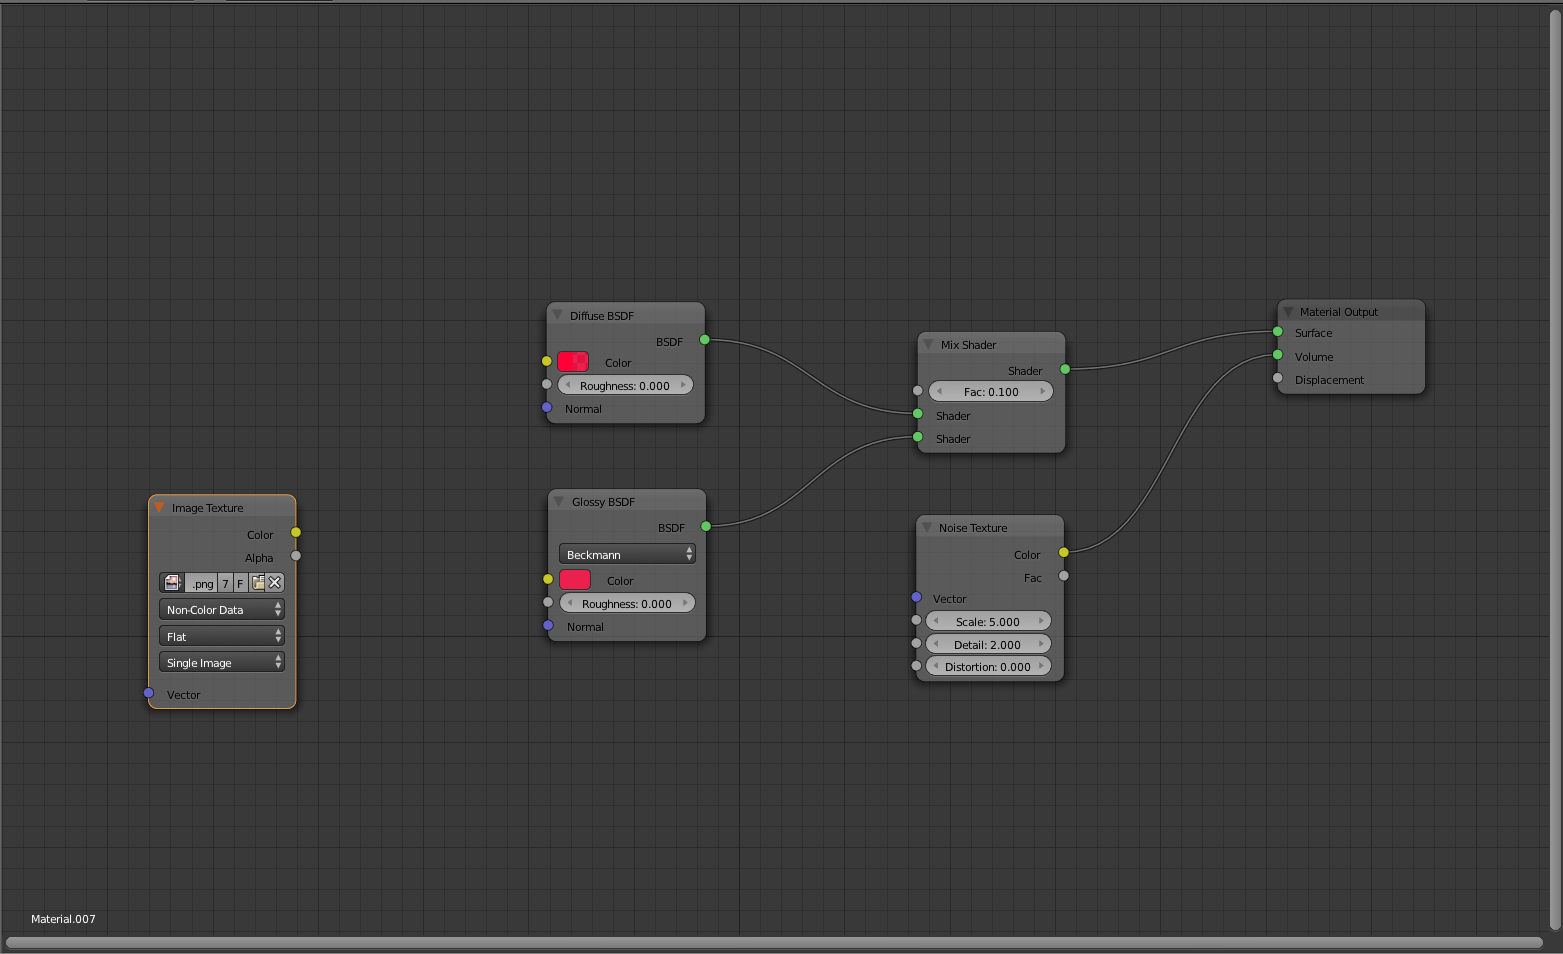The image size is (1563, 954).
Task: Click the Fac: 0.100 slider on Mix Shader
Action: 990,391
